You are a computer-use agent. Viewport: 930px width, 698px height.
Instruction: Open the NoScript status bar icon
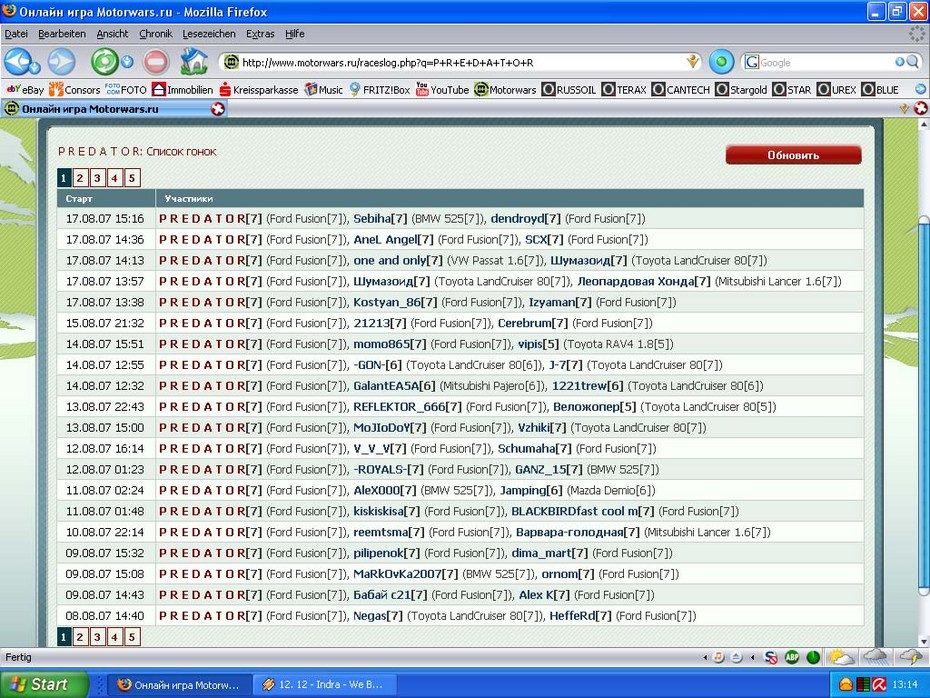coord(770,657)
